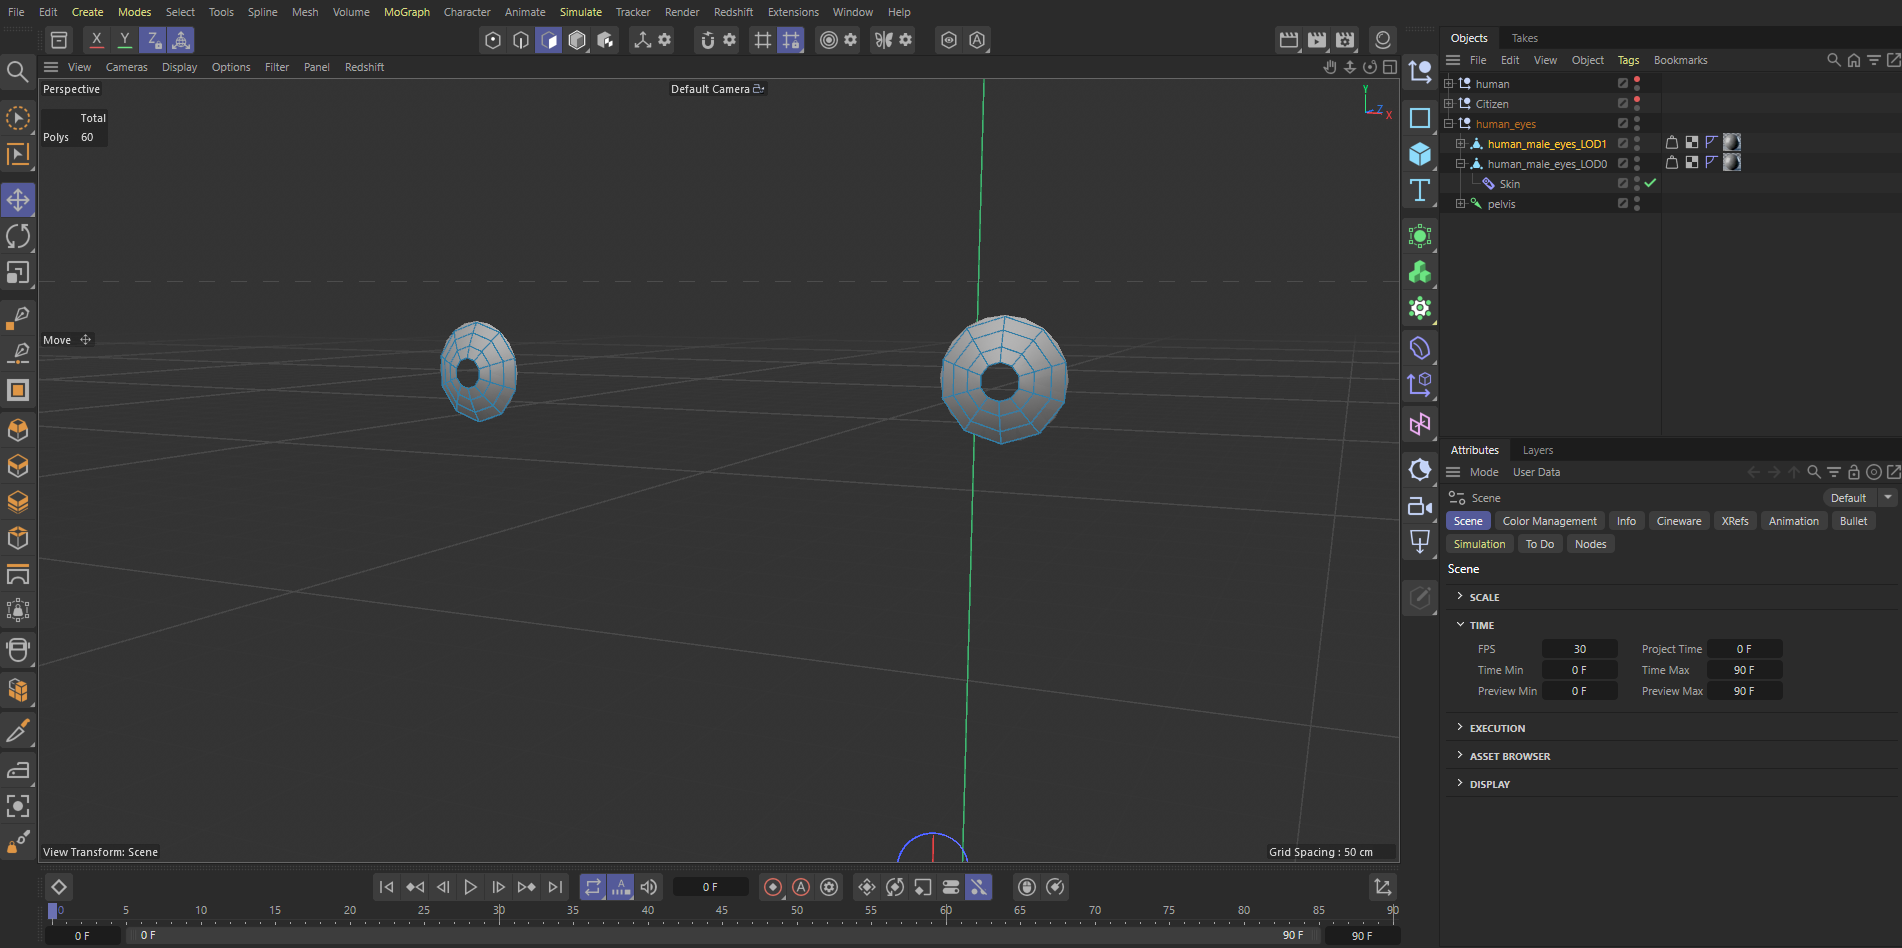Select the Scale tool
The image size is (1902, 948).
click(x=18, y=273)
